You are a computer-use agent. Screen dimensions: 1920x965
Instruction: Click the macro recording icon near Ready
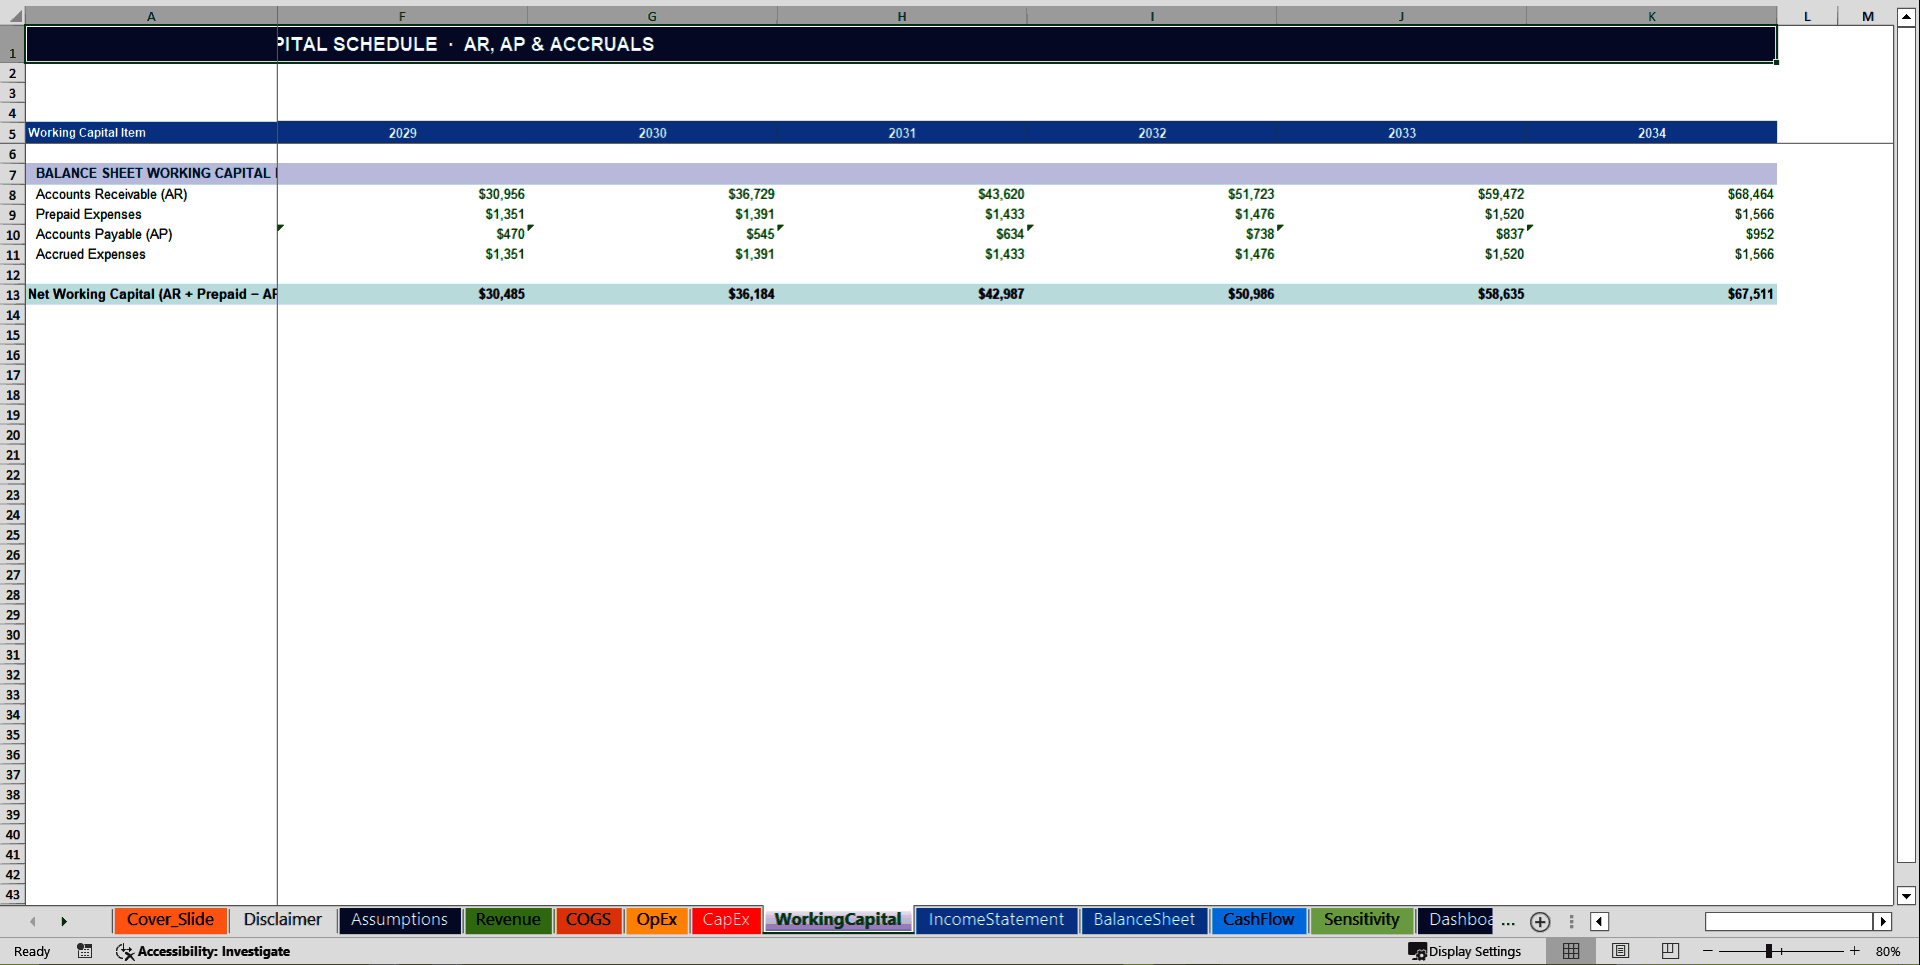click(85, 951)
